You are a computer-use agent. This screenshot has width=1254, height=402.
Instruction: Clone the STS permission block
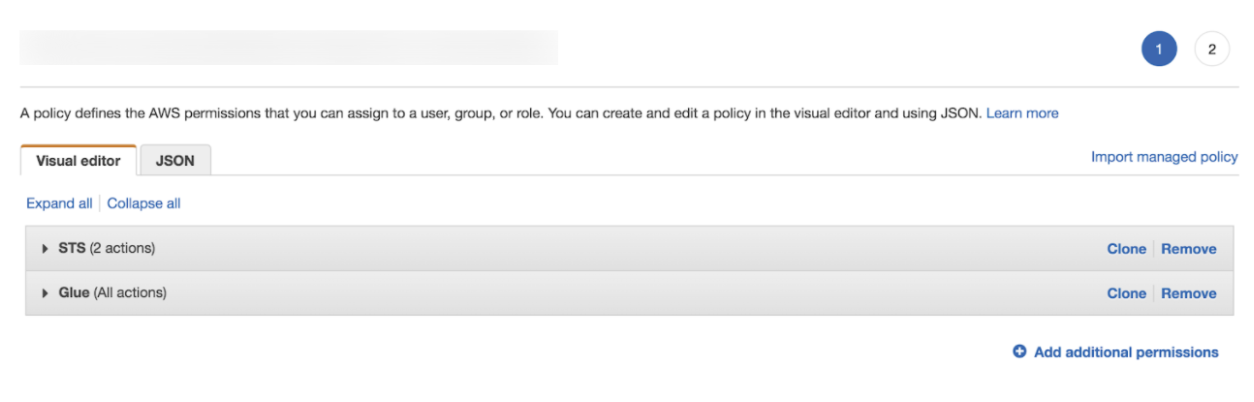point(1126,249)
